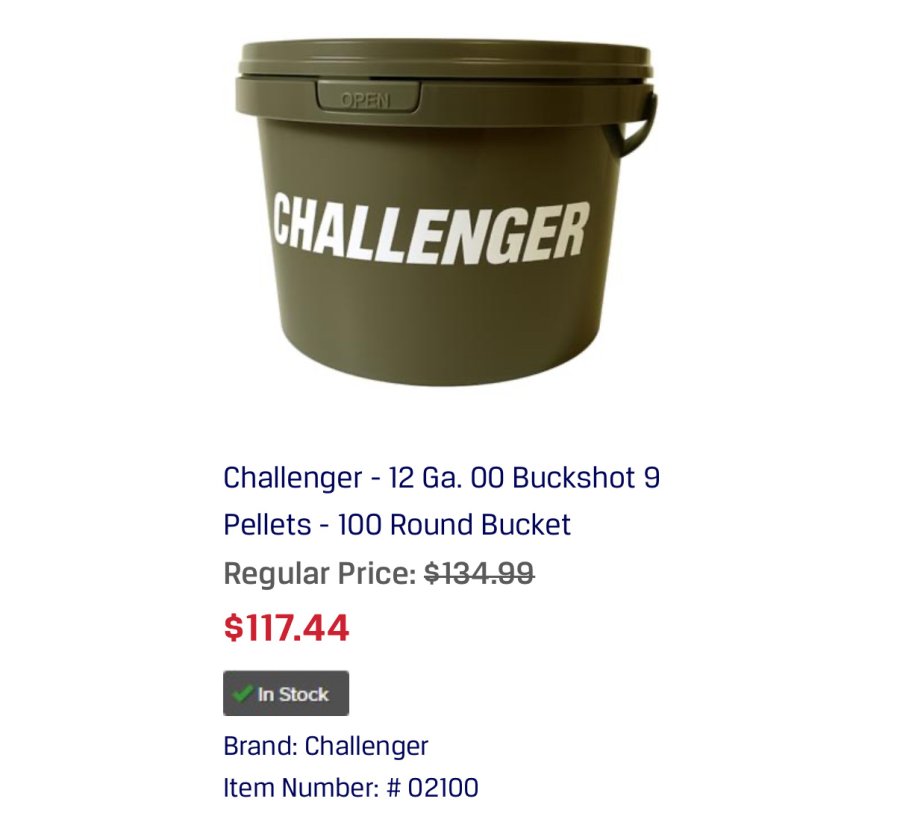The width and height of the screenshot is (900, 834).
Task: Click 'Pellets - 100 Round Bucket' title line
Action: (x=397, y=525)
